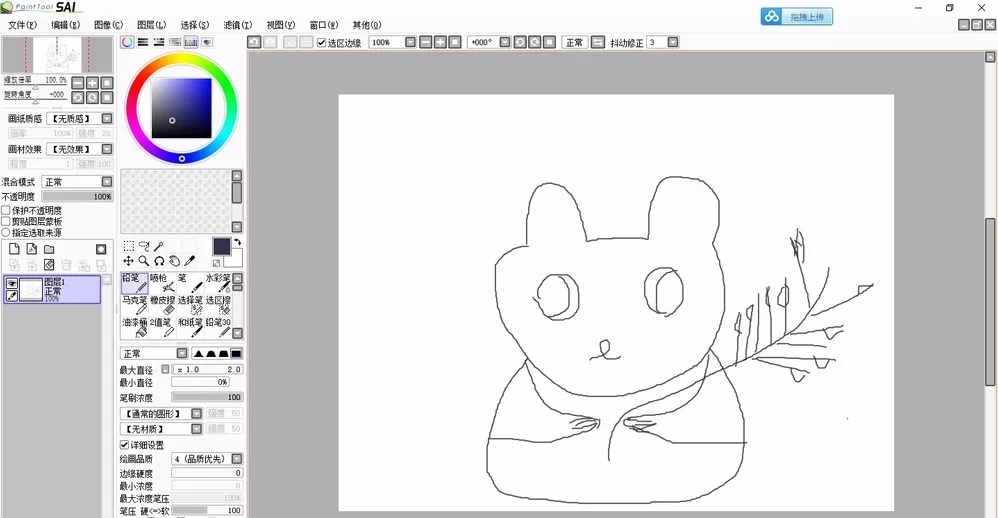Toggle the RGB slider panel
Screen dimensions: 998x518
point(143,42)
